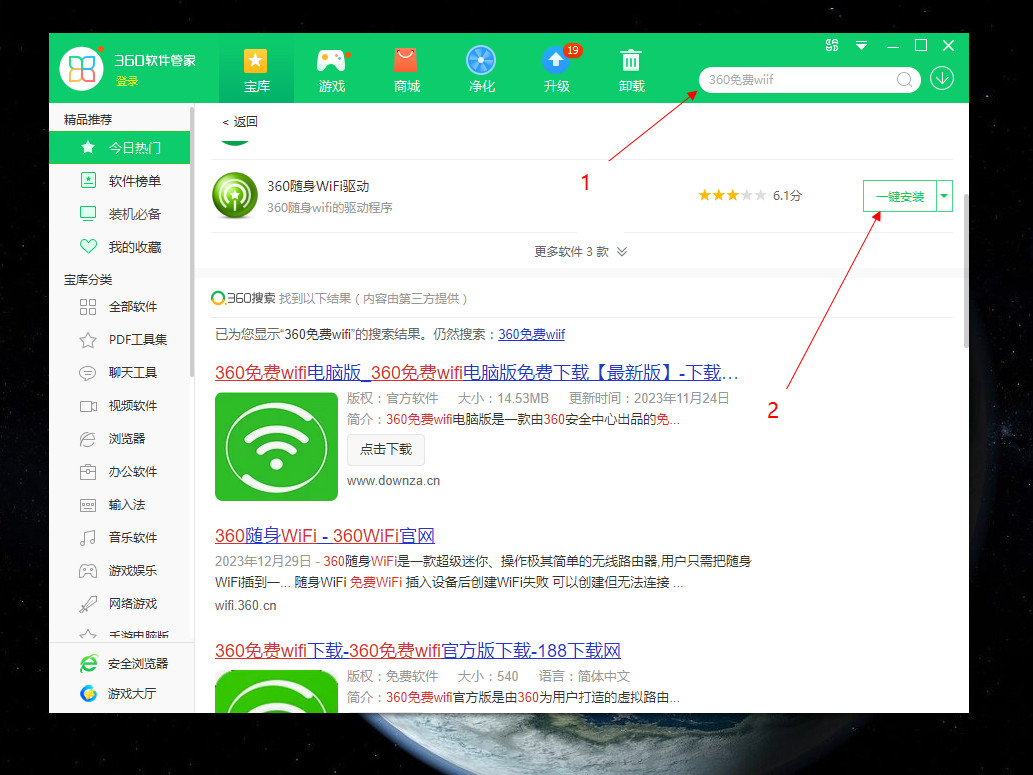Open dropdown arrow next to 一键安装
1033x775 pixels.
(944, 196)
